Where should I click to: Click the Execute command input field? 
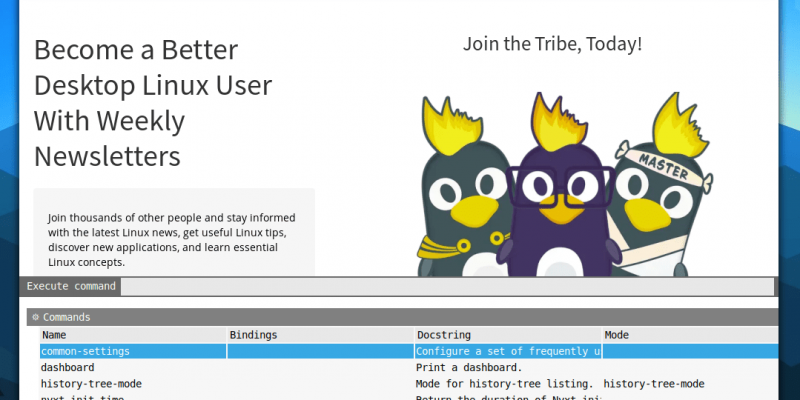(447, 286)
